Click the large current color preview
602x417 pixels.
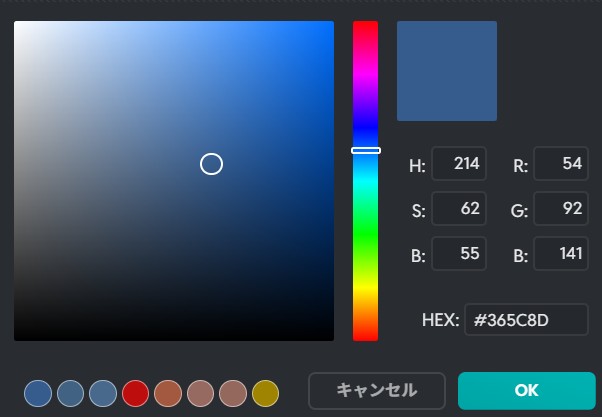[447, 71]
